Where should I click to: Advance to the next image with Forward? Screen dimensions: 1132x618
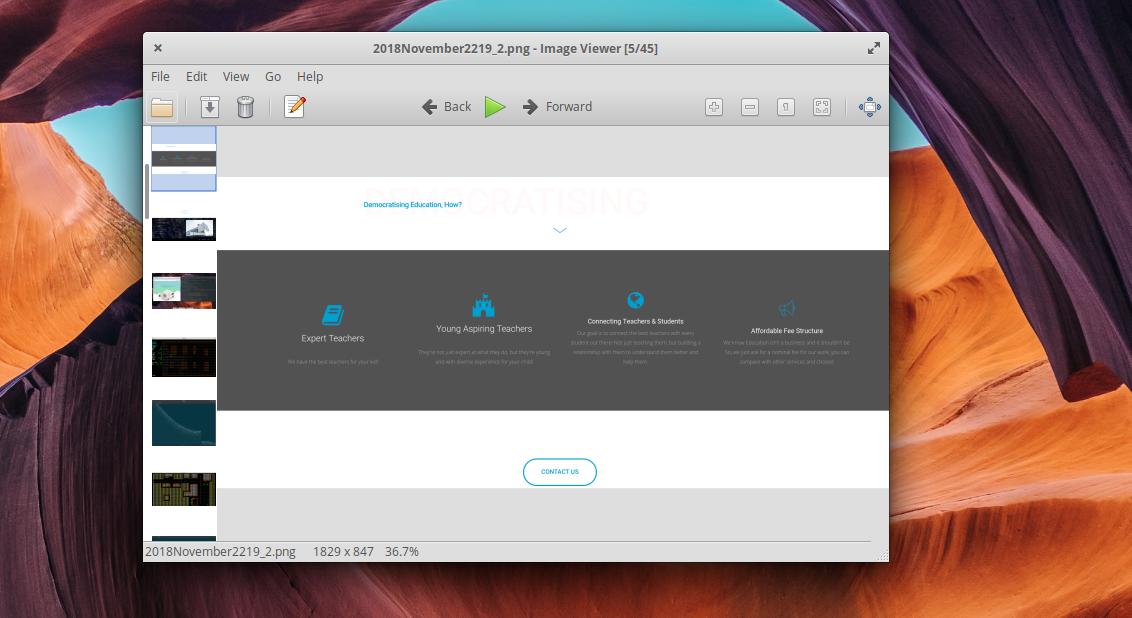(x=558, y=106)
